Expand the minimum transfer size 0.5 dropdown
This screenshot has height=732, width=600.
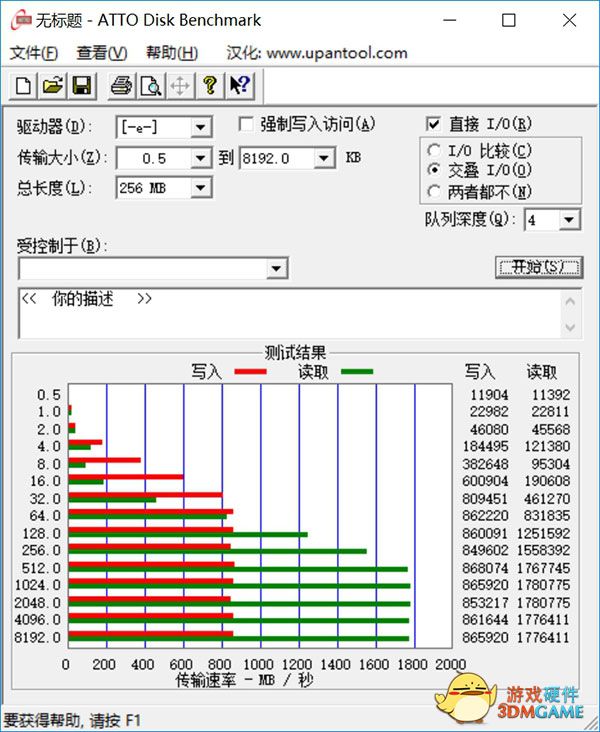tap(201, 159)
